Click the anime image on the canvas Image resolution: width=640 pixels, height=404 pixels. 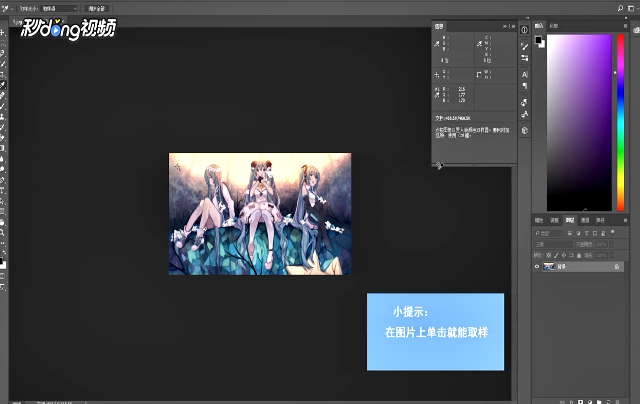pos(260,214)
